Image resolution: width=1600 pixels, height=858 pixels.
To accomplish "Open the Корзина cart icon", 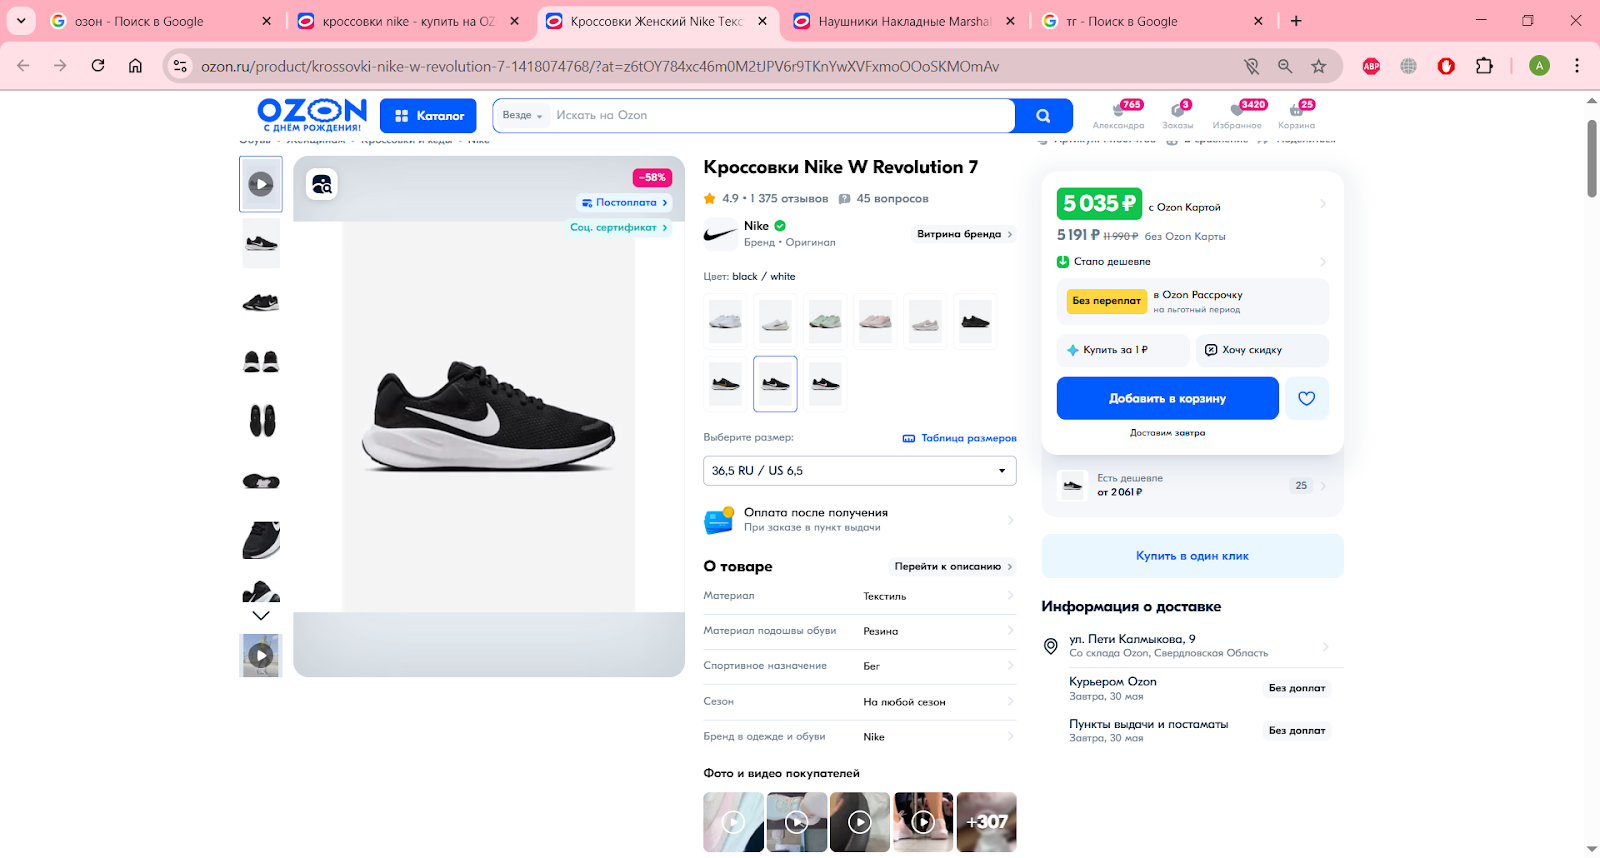I will [1296, 115].
